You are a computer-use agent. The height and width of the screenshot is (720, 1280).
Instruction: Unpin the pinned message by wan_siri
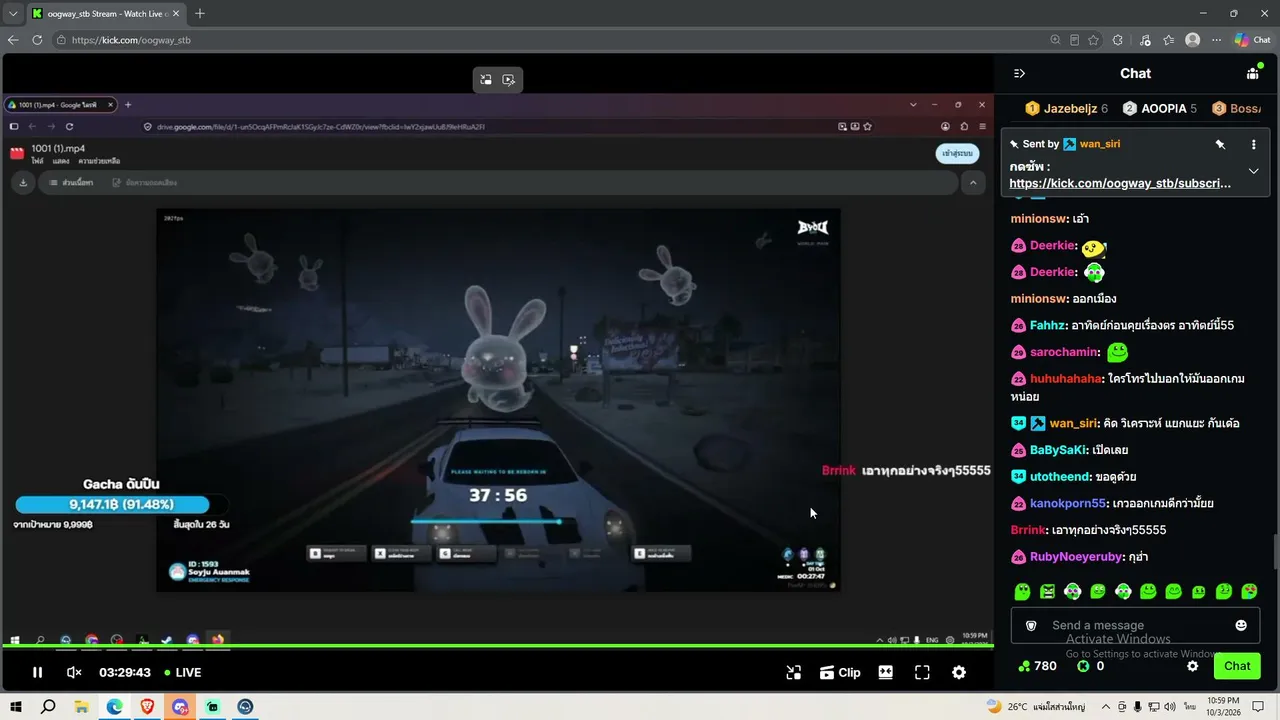tap(1220, 144)
